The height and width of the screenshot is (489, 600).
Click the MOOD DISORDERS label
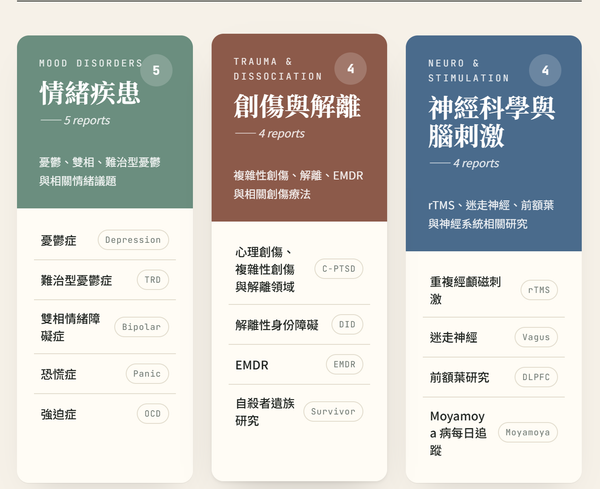click(91, 63)
